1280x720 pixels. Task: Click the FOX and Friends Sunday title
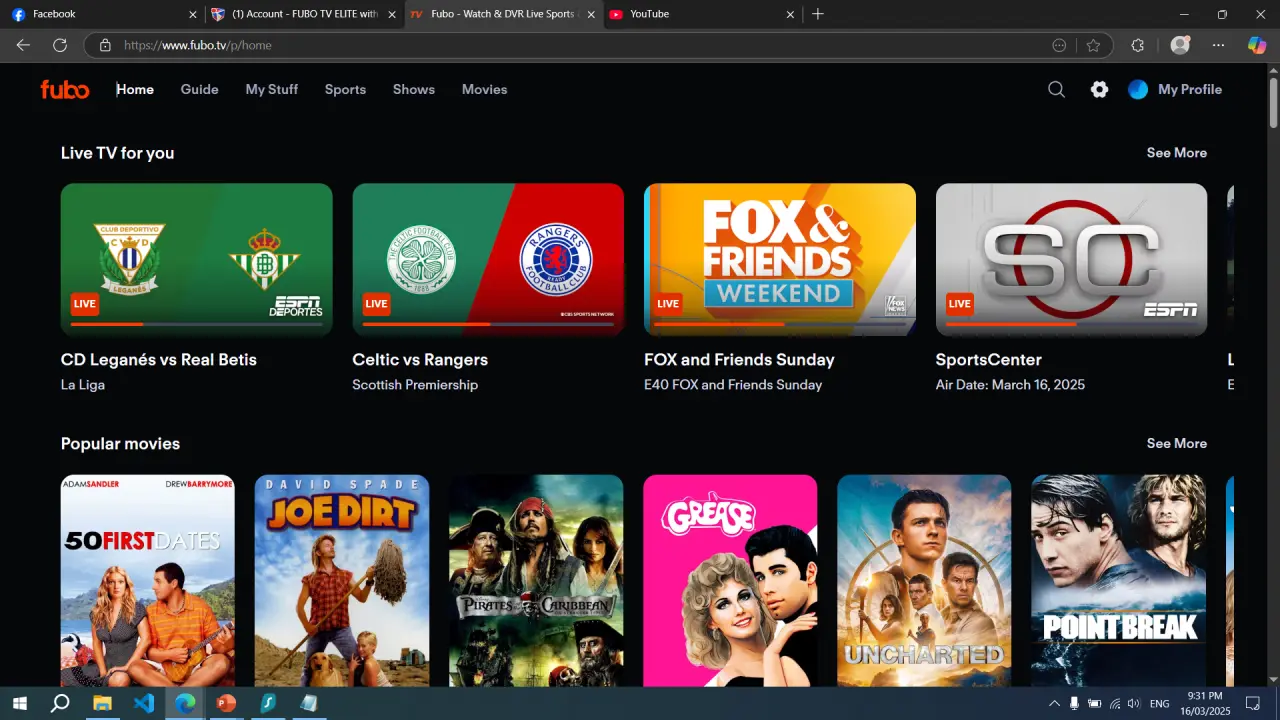click(x=739, y=360)
